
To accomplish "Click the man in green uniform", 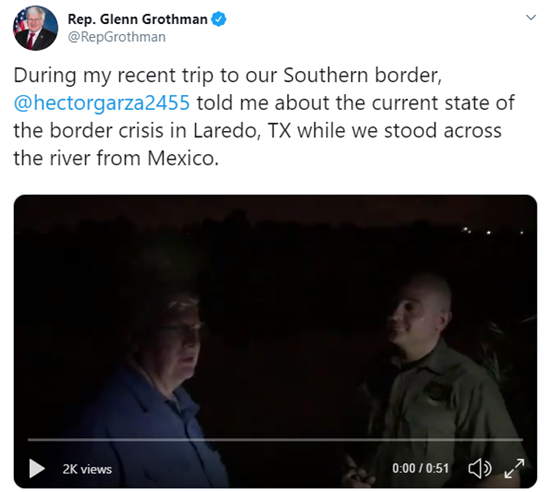I will pyautogui.click(x=433, y=379).
